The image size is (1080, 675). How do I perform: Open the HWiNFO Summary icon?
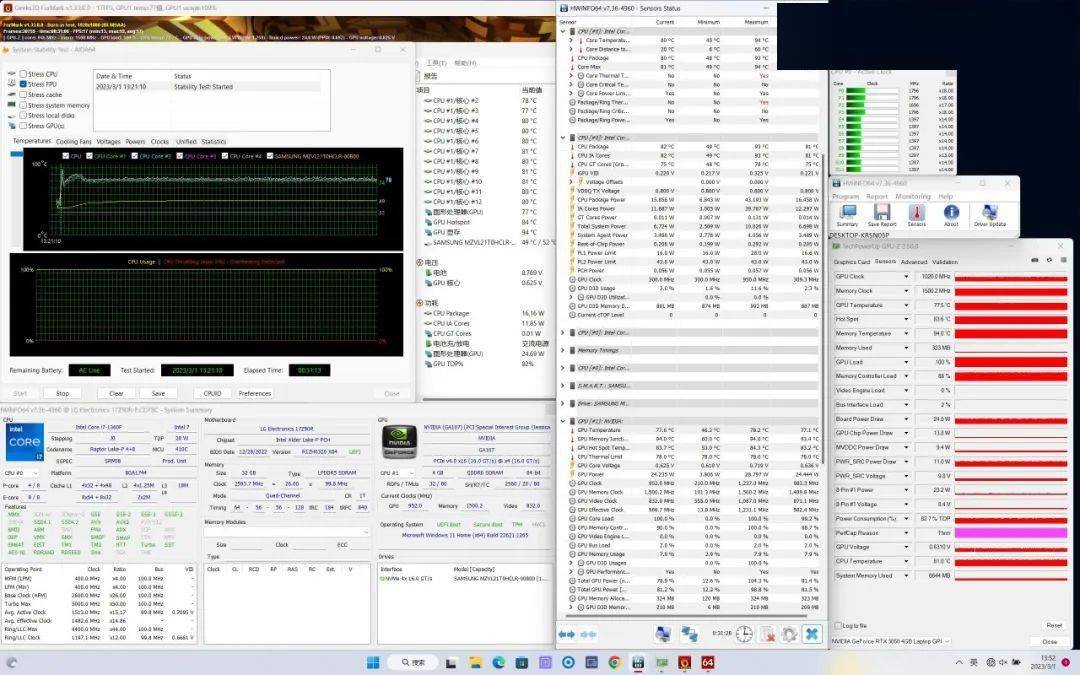847,213
